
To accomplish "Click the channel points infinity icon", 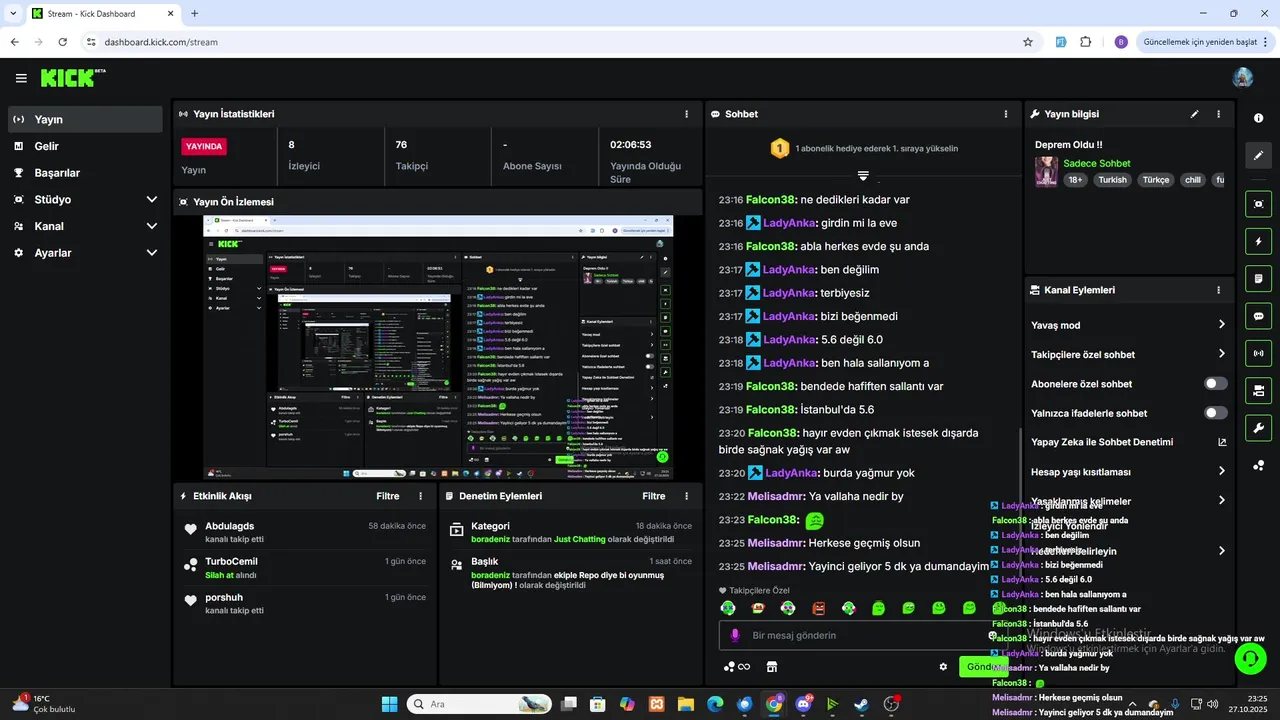I will [737, 667].
